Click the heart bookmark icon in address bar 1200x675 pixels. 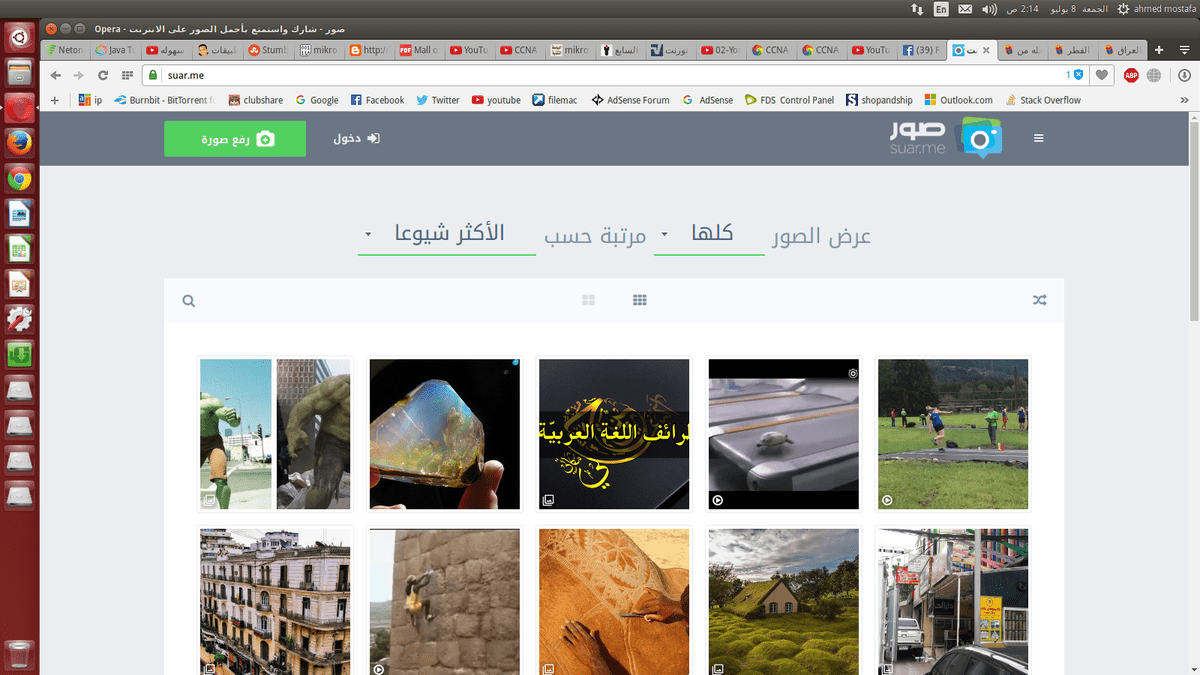tap(1102, 75)
